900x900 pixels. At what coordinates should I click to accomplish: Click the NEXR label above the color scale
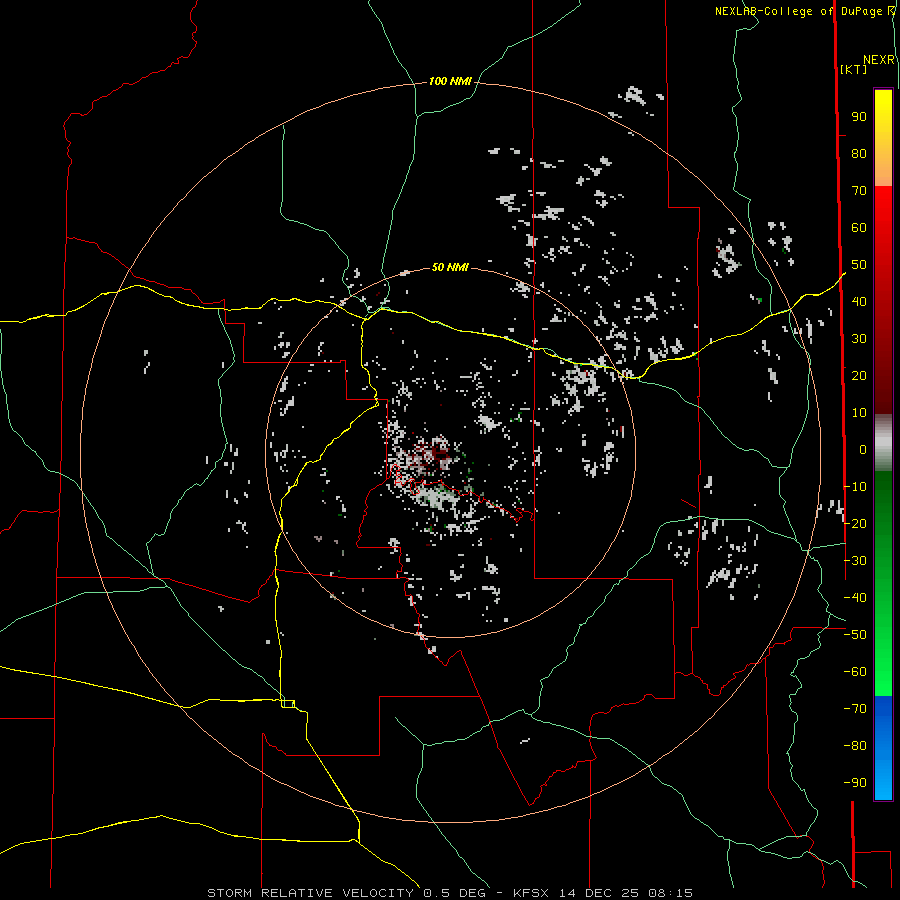click(x=879, y=60)
